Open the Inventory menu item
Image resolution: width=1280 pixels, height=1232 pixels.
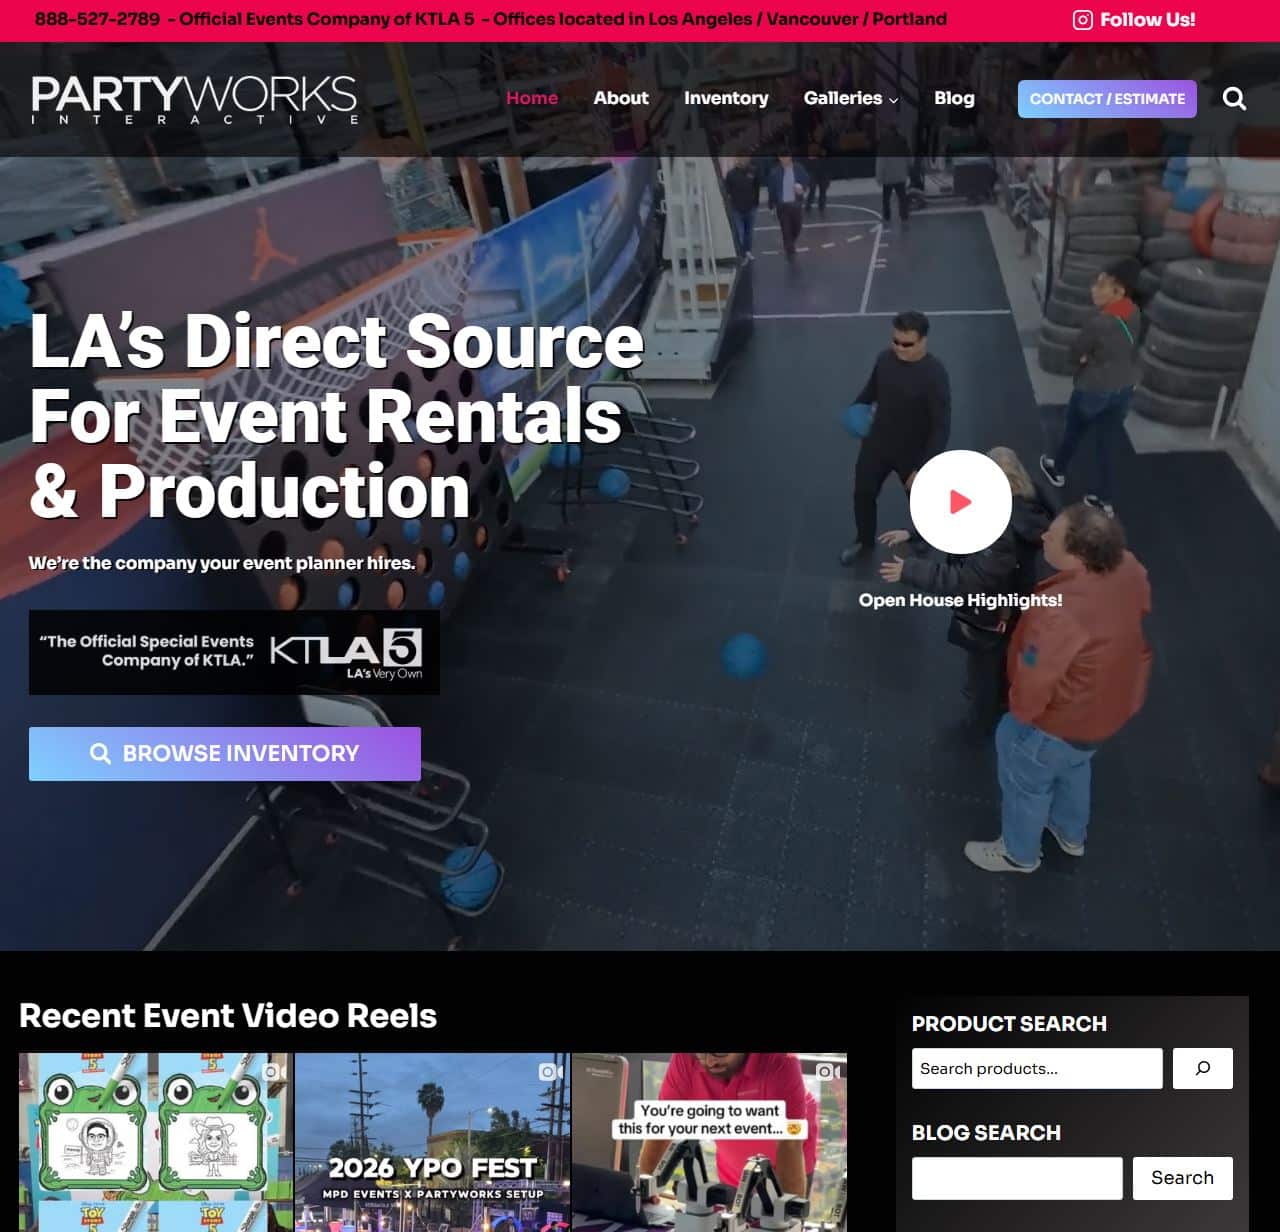coord(726,98)
